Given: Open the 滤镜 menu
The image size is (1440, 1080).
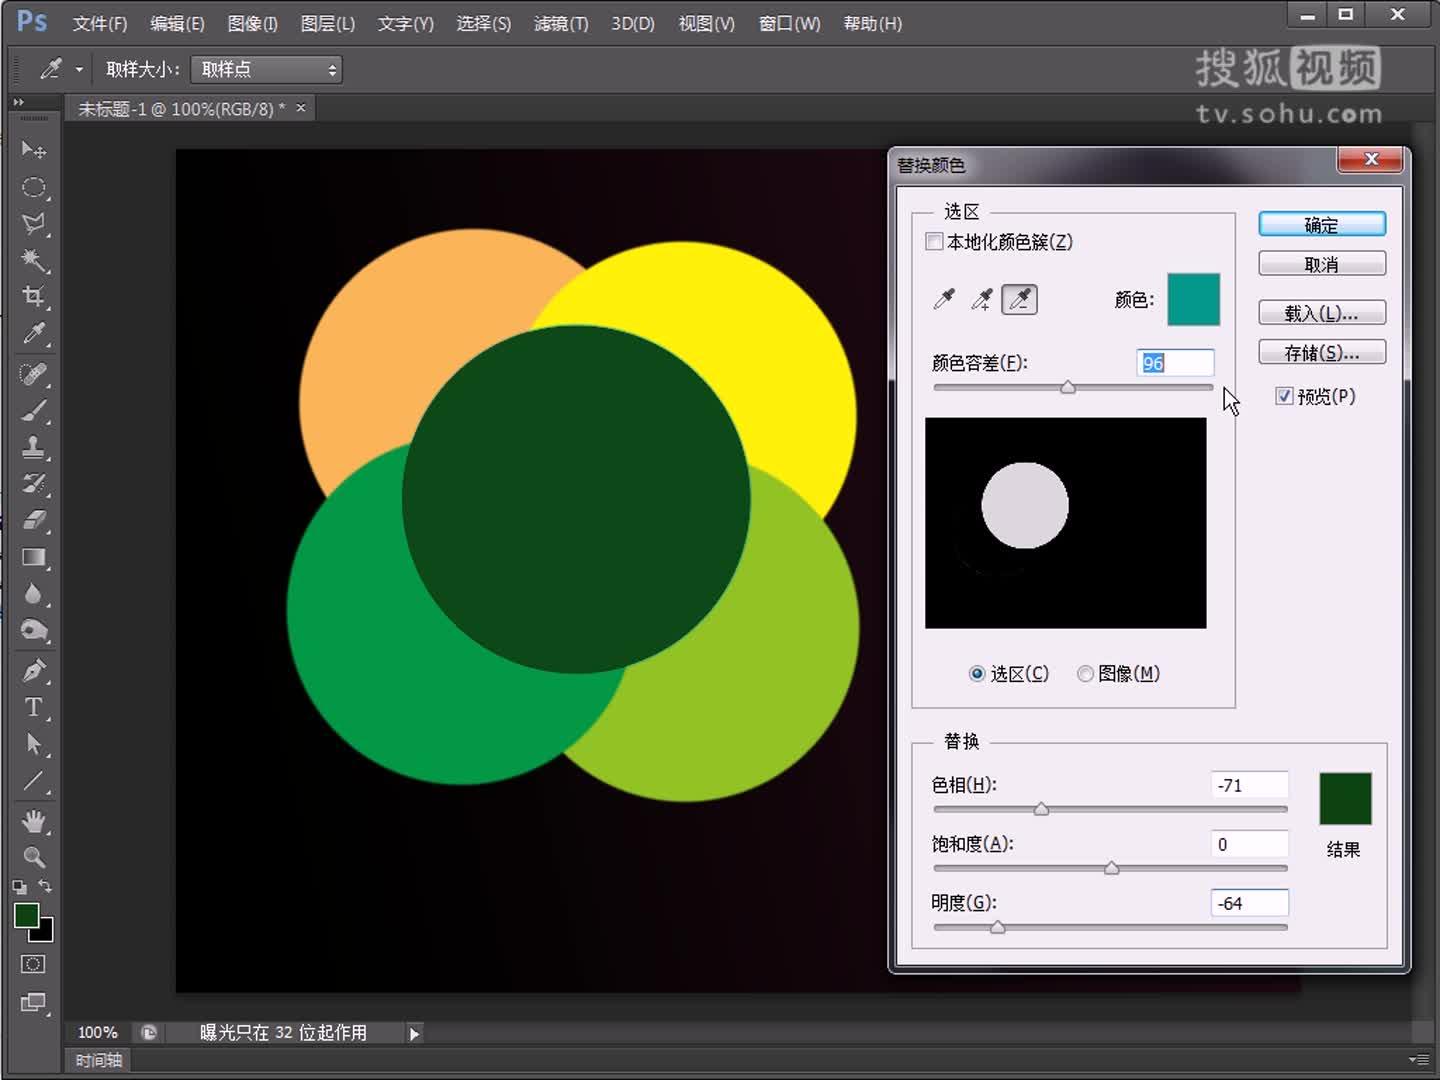Looking at the screenshot, I should pos(559,23).
